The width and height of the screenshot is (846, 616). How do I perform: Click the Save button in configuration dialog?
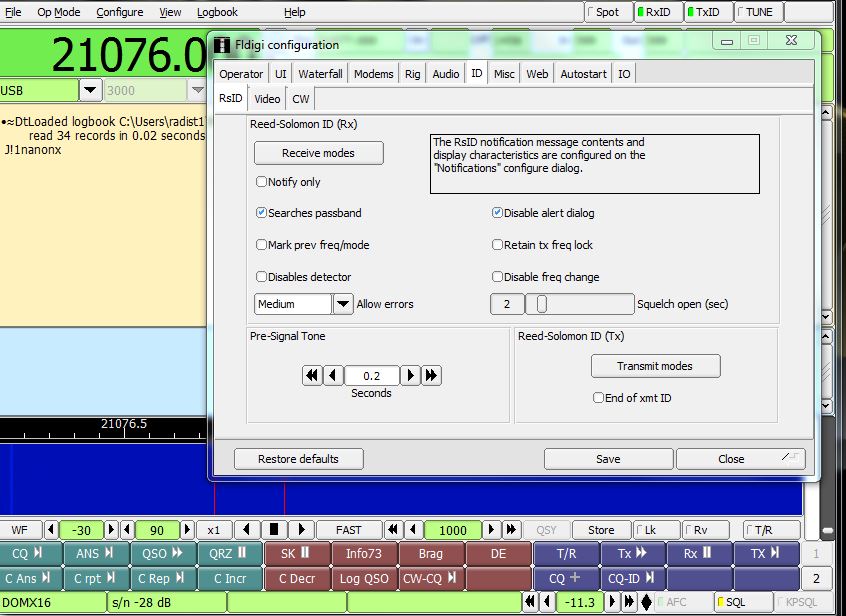tap(608, 459)
